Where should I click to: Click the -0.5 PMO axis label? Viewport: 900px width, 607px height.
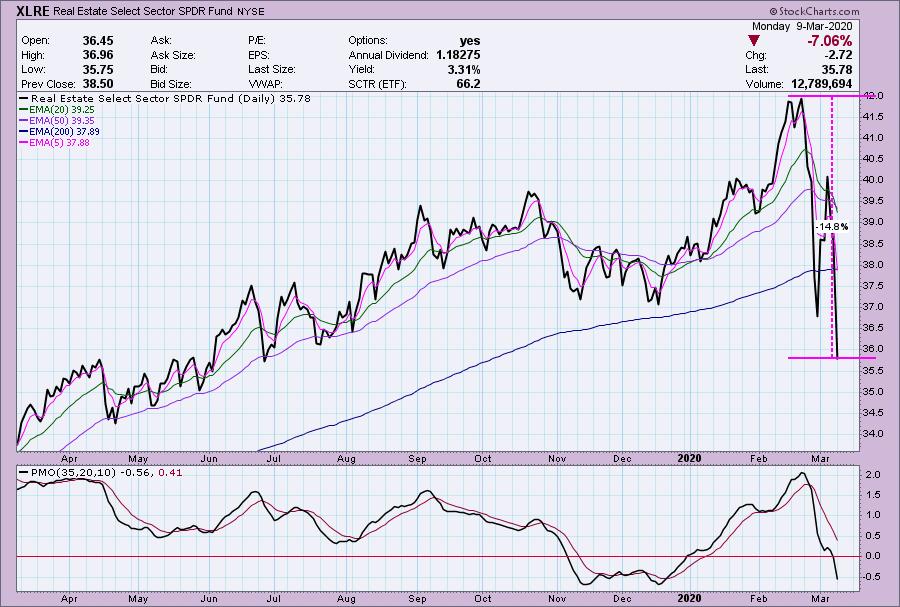872,576
